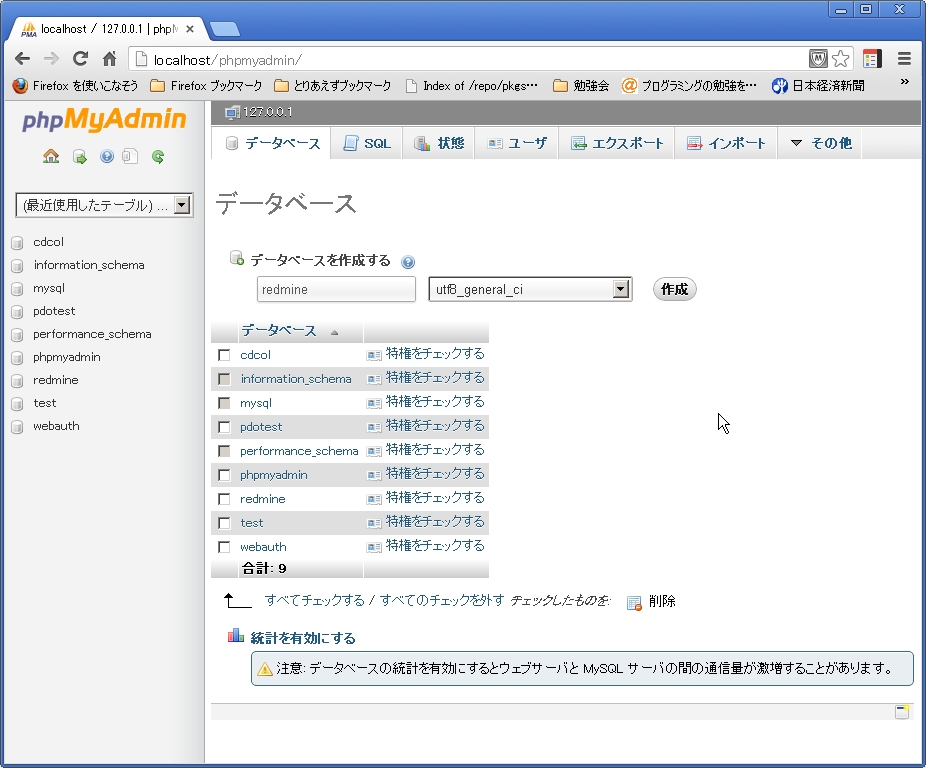Open the console note icon at bottom right

coord(902,711)
